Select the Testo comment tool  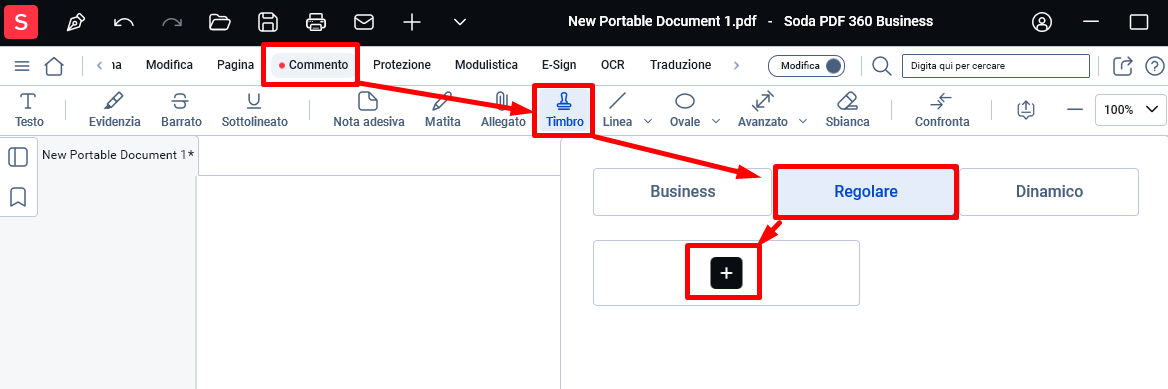(x=29, y=110)
